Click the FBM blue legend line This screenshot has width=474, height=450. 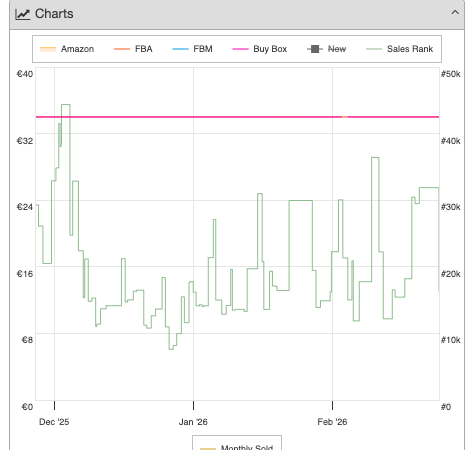tap(180, 49)
